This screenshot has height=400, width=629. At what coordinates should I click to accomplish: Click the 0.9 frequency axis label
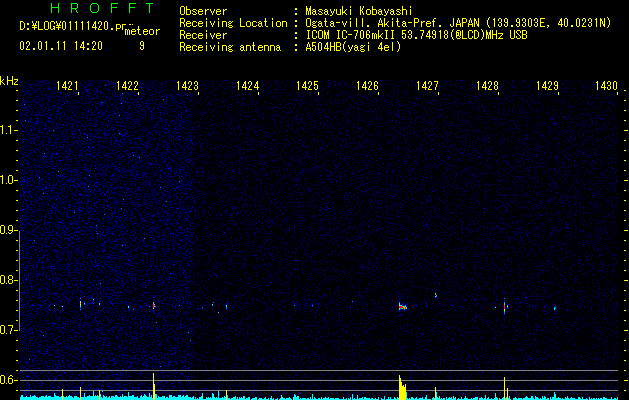(x=9, y=230)
